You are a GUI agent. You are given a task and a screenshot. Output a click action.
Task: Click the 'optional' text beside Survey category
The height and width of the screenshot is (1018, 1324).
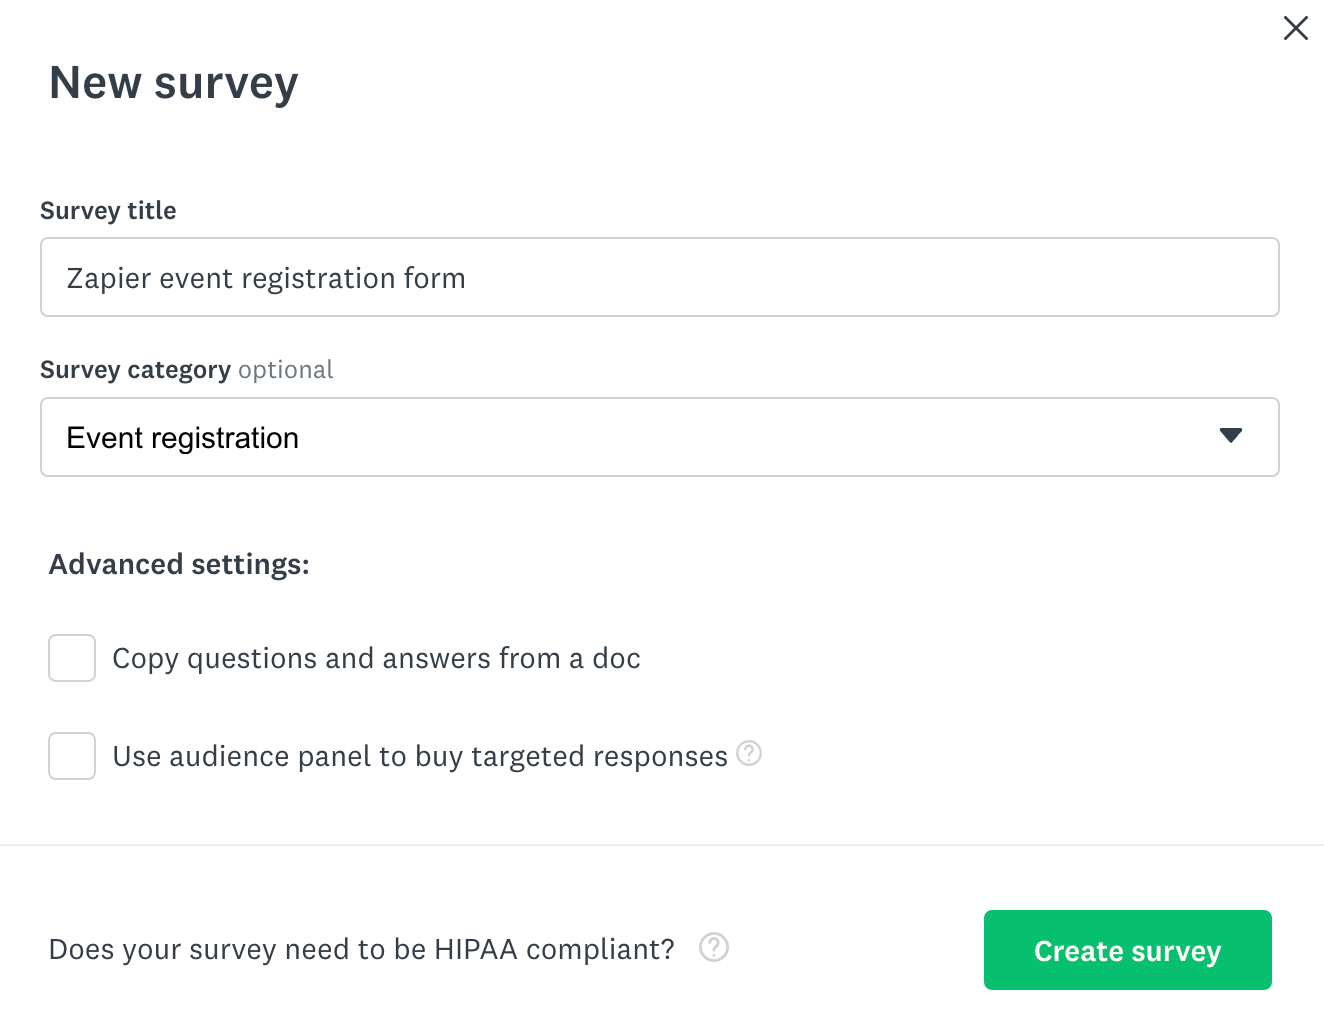pos(285,370)
